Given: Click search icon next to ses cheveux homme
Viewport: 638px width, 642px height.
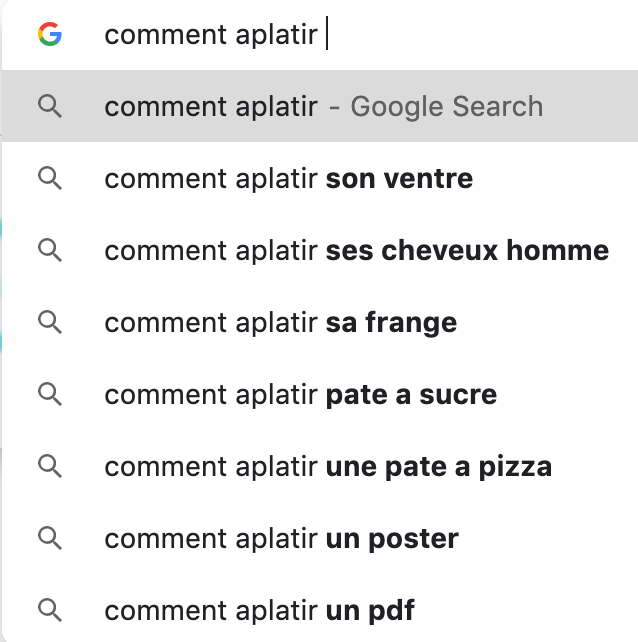Looking at the screenshot, I should 50,251.
